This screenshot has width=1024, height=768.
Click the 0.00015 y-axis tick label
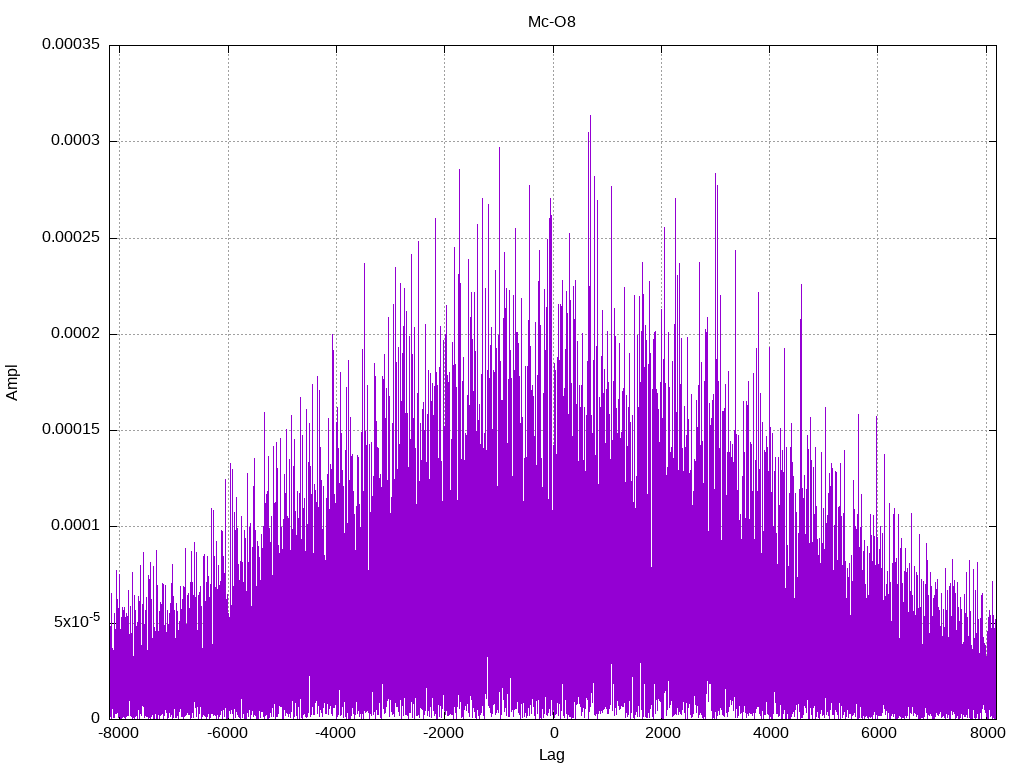[x=70, y=430]
